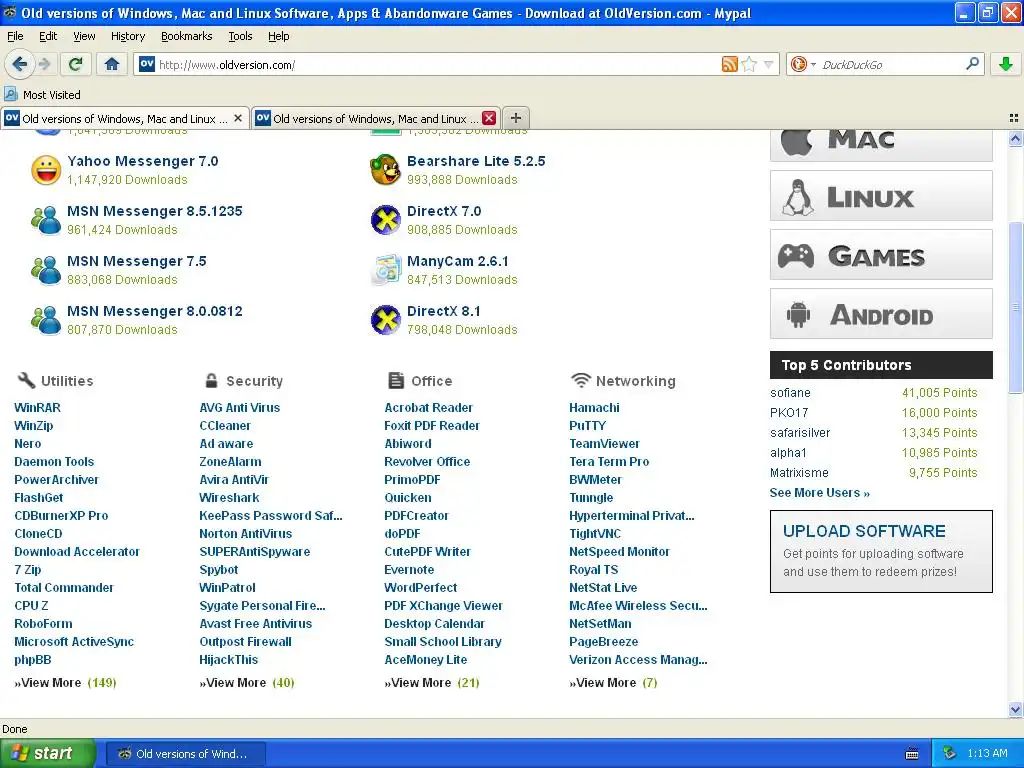Open the address bar history dropdown arrow
The width and height of the screenshot is (1024, 768).
tap(769, 64)
